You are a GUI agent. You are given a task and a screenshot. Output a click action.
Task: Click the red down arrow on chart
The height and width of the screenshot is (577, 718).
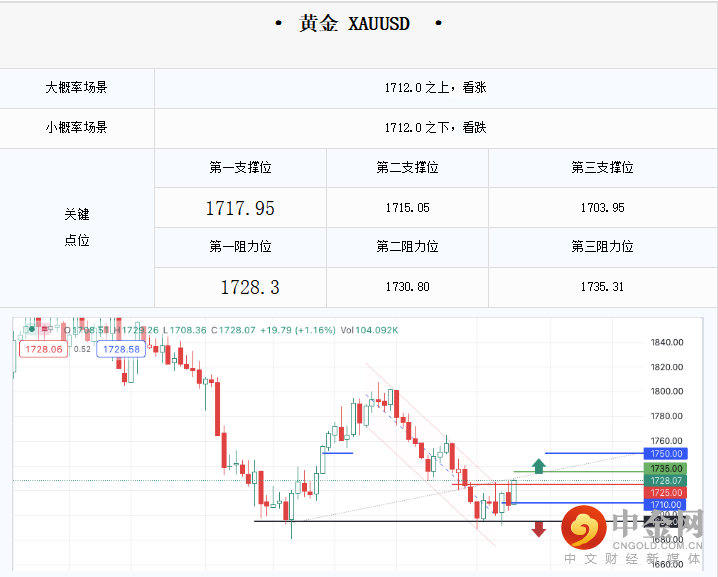[538, 529]
